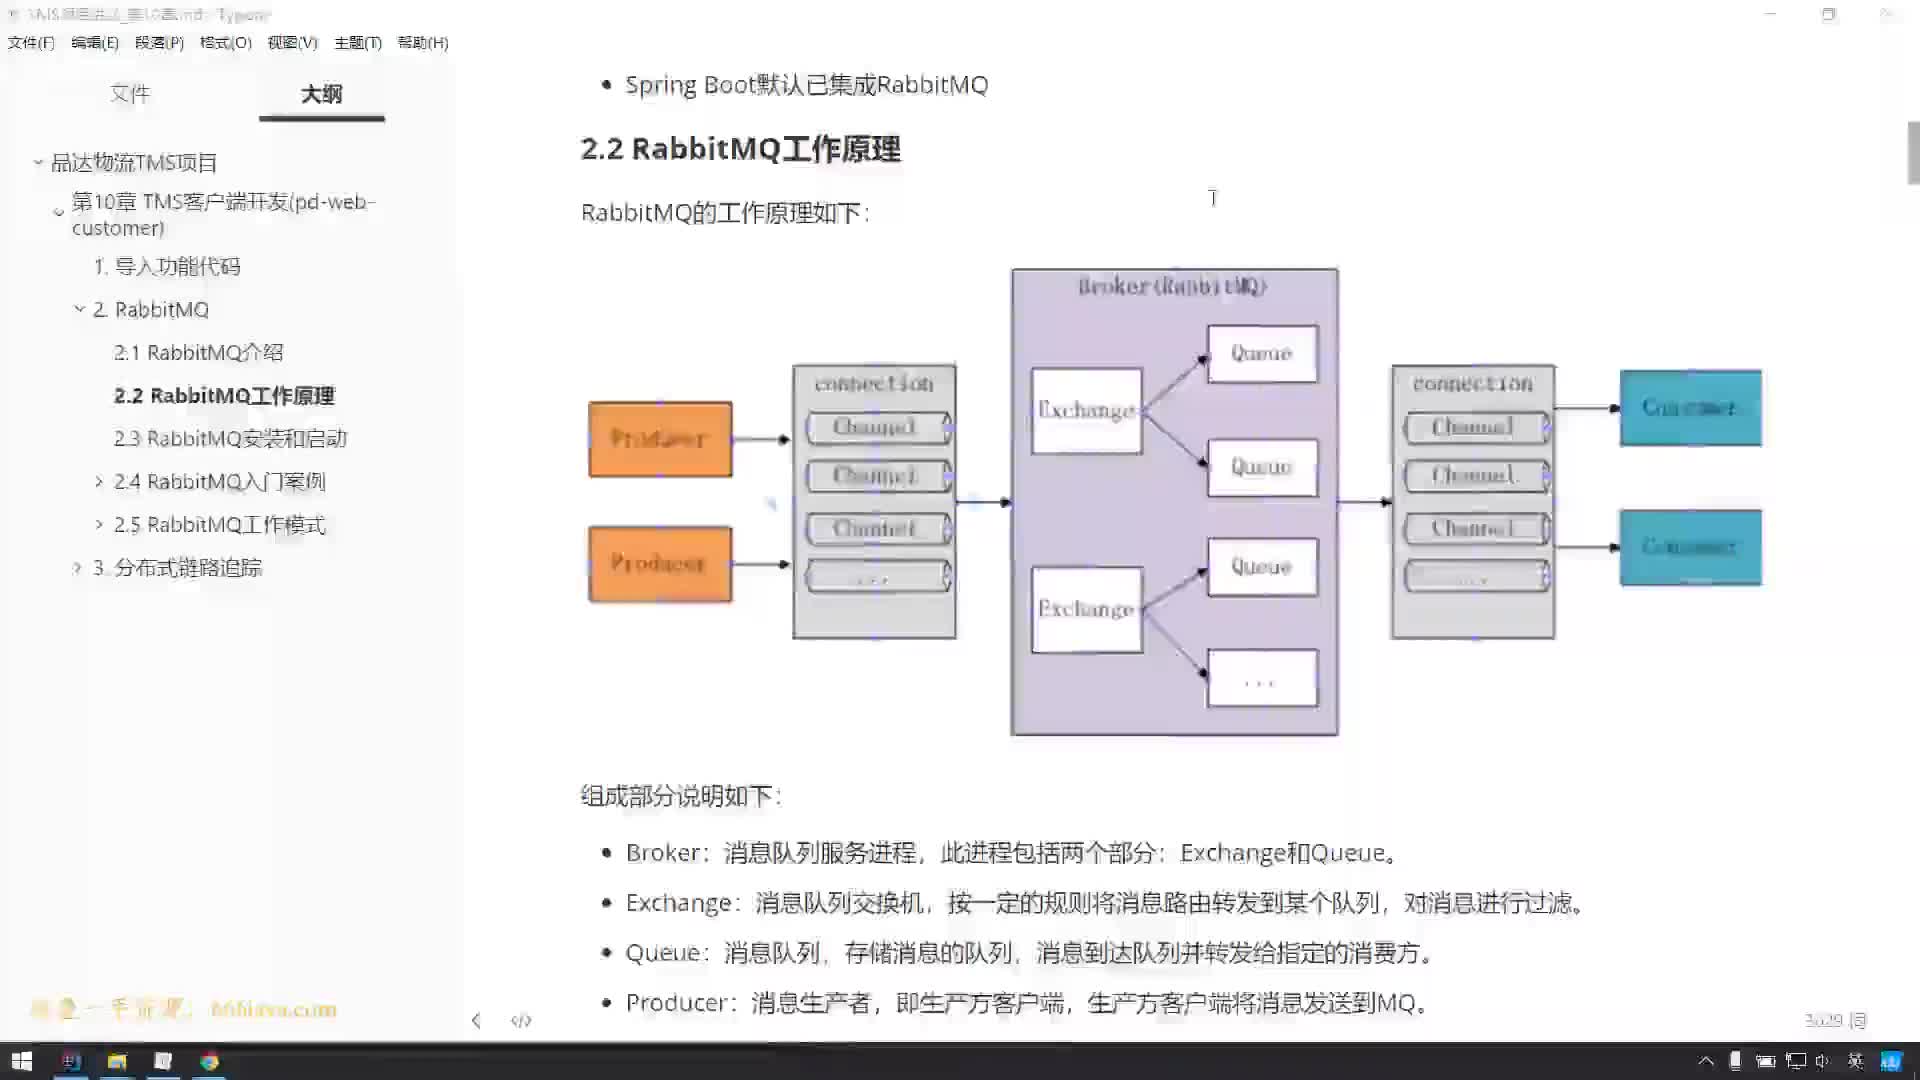Place cursor in the Broker bullet line

point(1012,853)
